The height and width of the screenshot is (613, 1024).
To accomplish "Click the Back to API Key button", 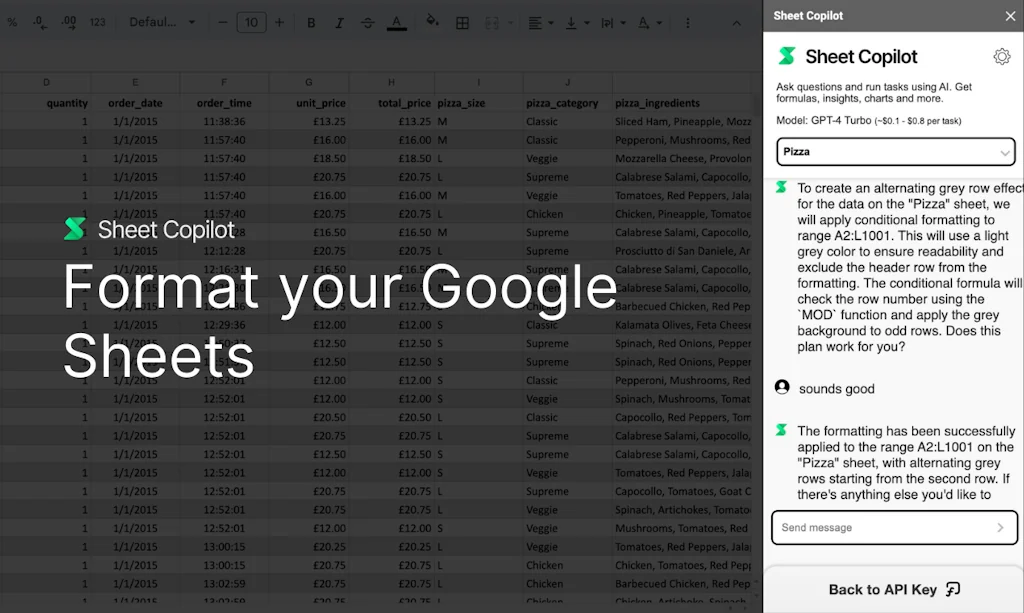I will tap(893, 589).
